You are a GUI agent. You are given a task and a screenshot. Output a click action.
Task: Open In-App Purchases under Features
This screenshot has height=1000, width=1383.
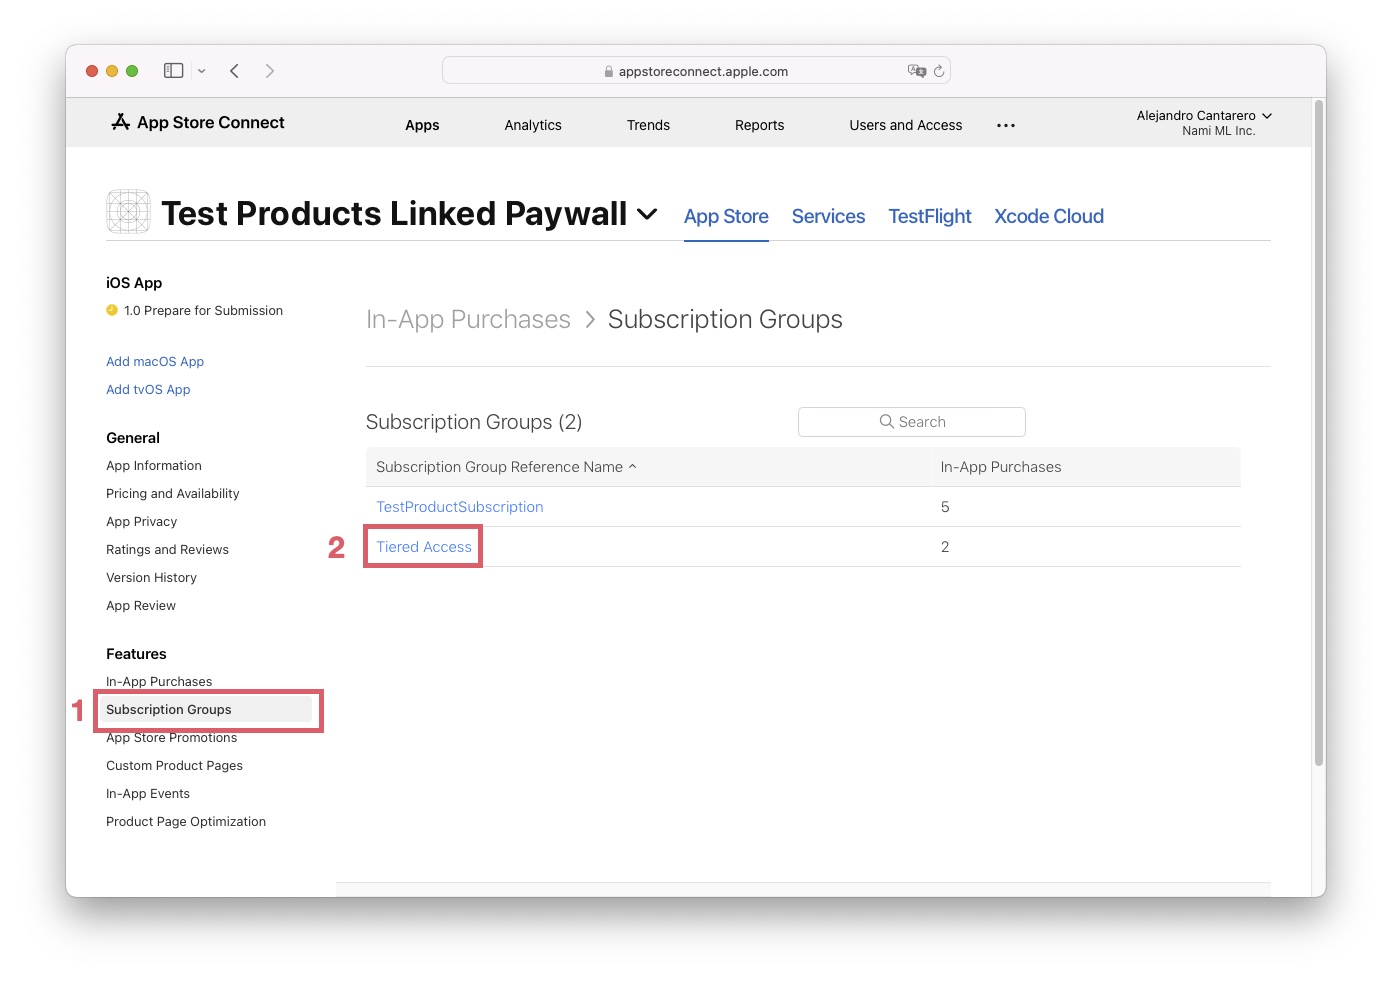[x=159, y=682]
